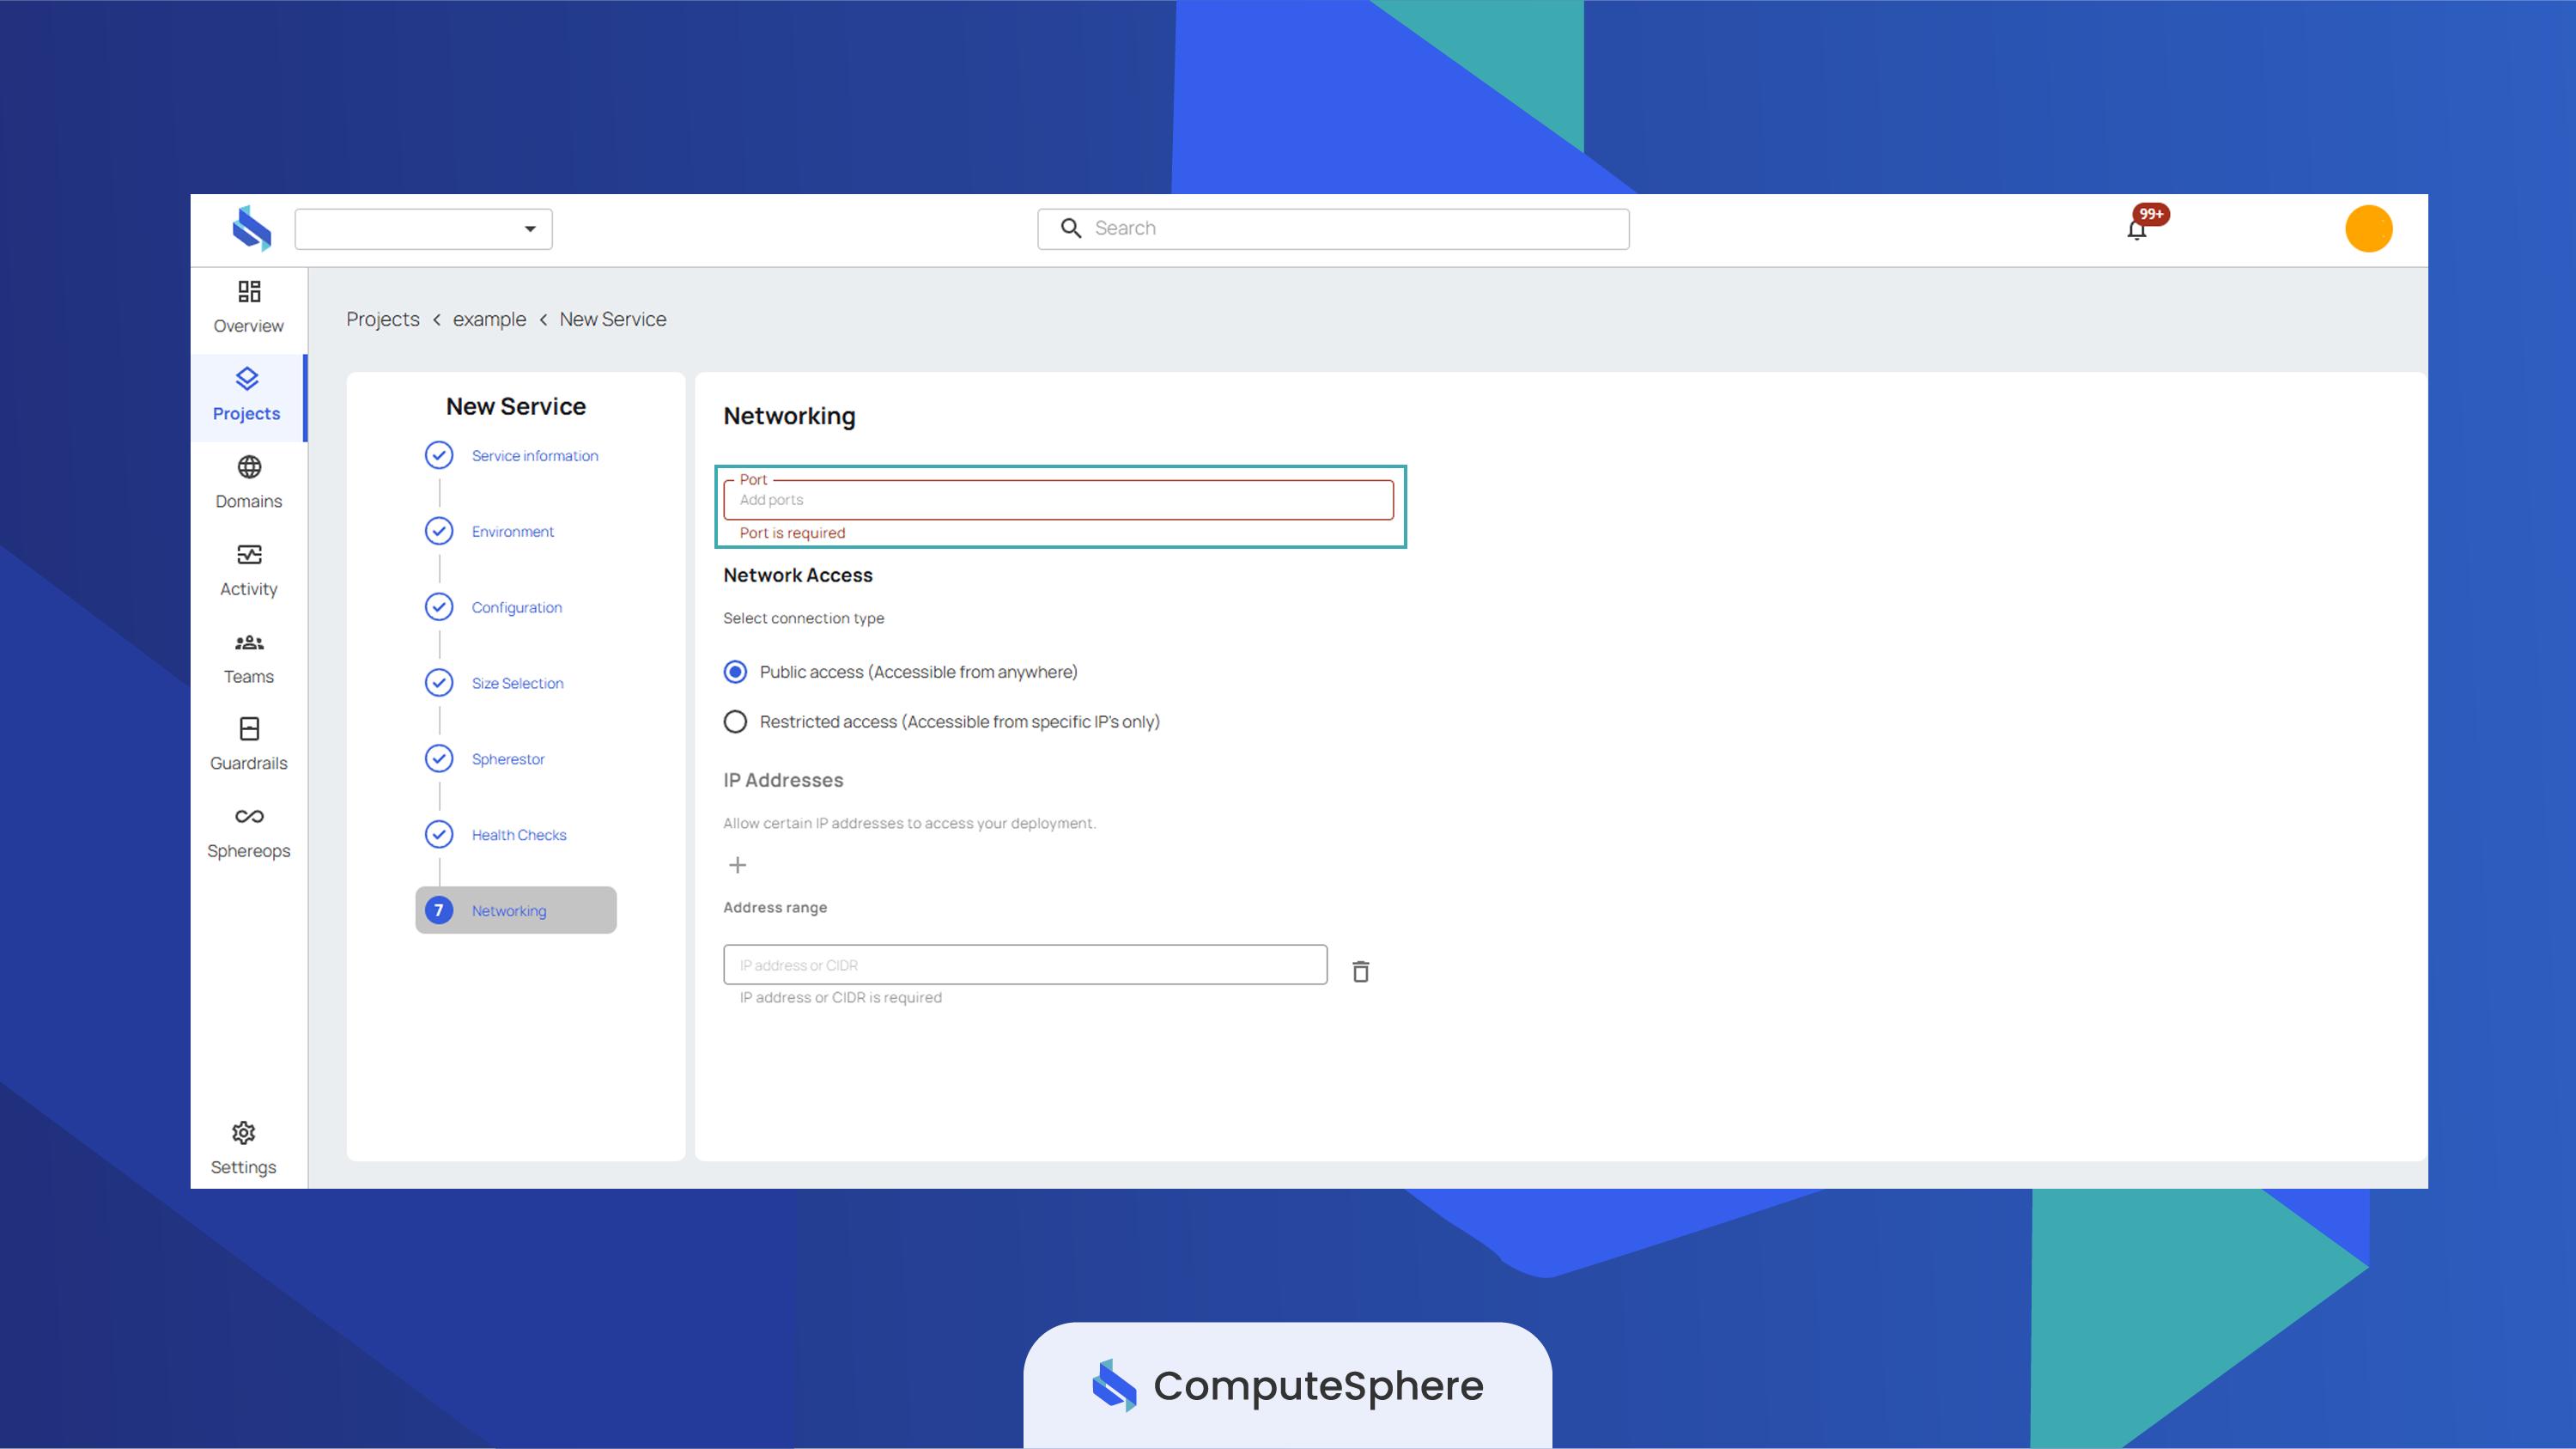Open the Domains globe icon
This screenshot has width=2576, height=1449.
click(x=249, y=467)
